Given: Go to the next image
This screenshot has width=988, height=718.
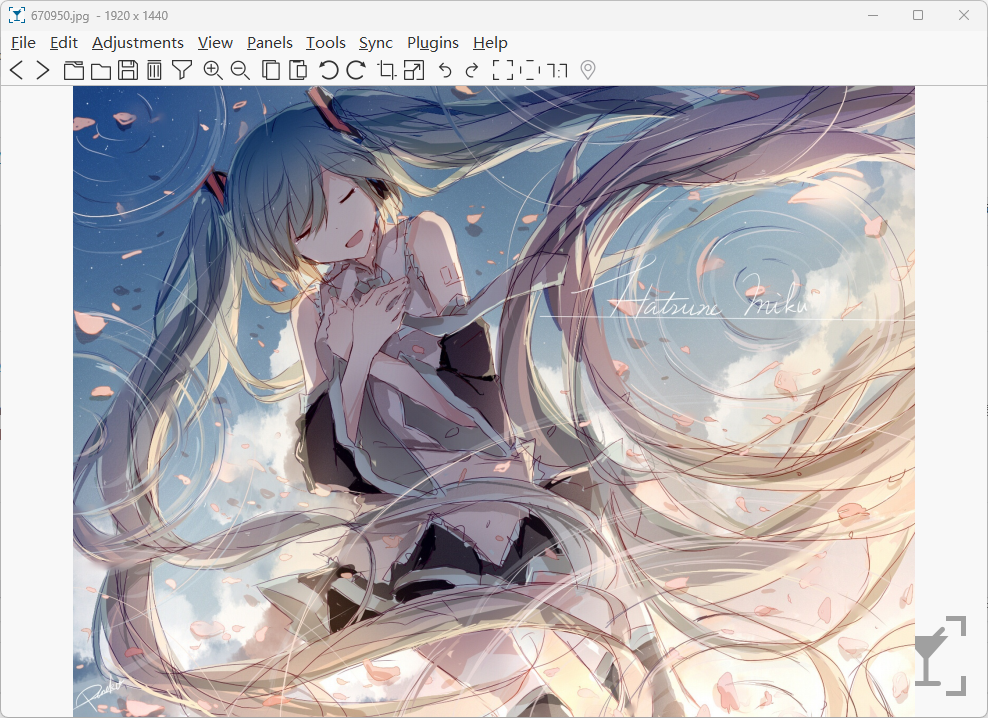Looking at the screenshot, I should click(42, 70).
